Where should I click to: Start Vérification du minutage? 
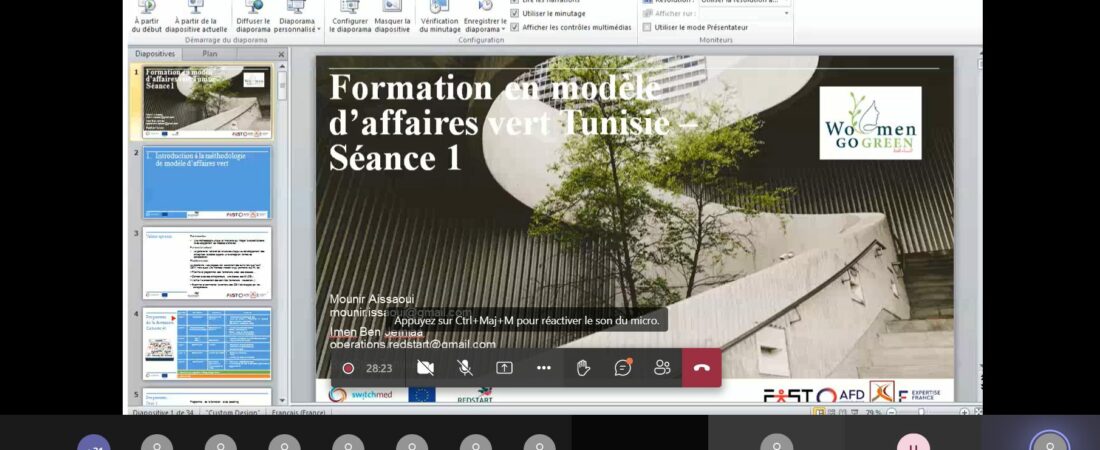[x=440, y=17]
